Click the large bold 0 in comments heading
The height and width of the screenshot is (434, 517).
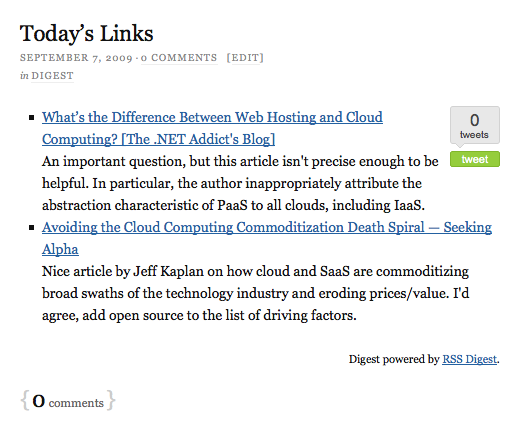pyautogui.click(x=39, y=401)
